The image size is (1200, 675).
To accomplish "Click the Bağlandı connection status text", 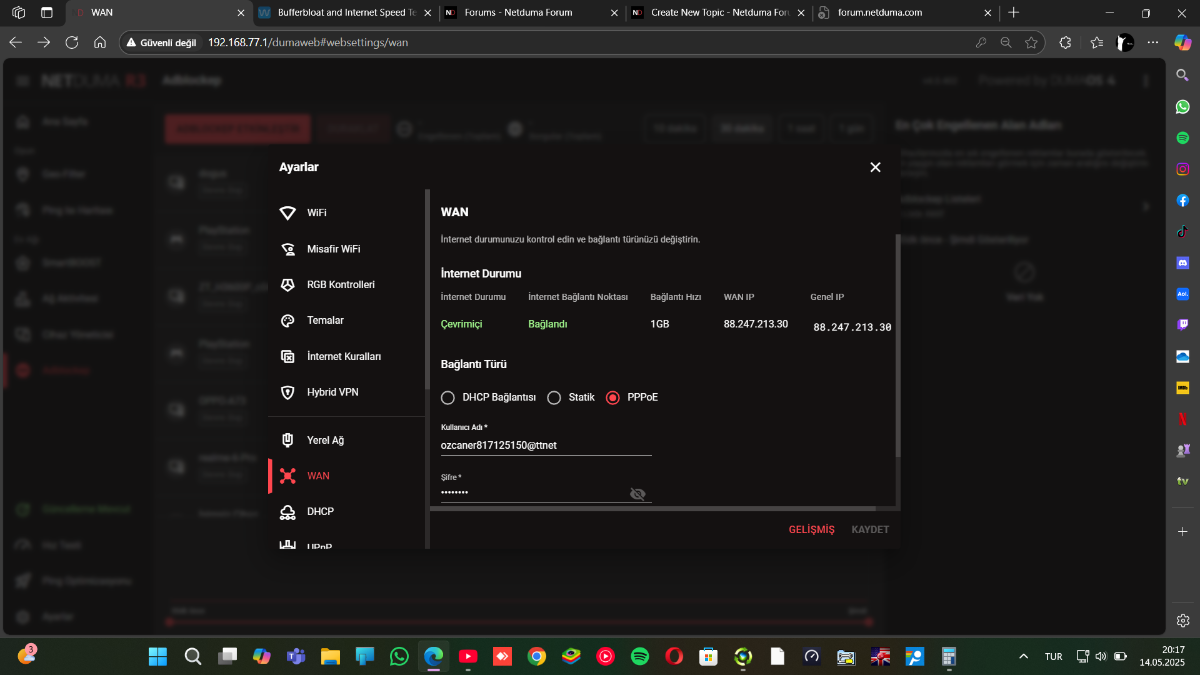I will 548,324.
